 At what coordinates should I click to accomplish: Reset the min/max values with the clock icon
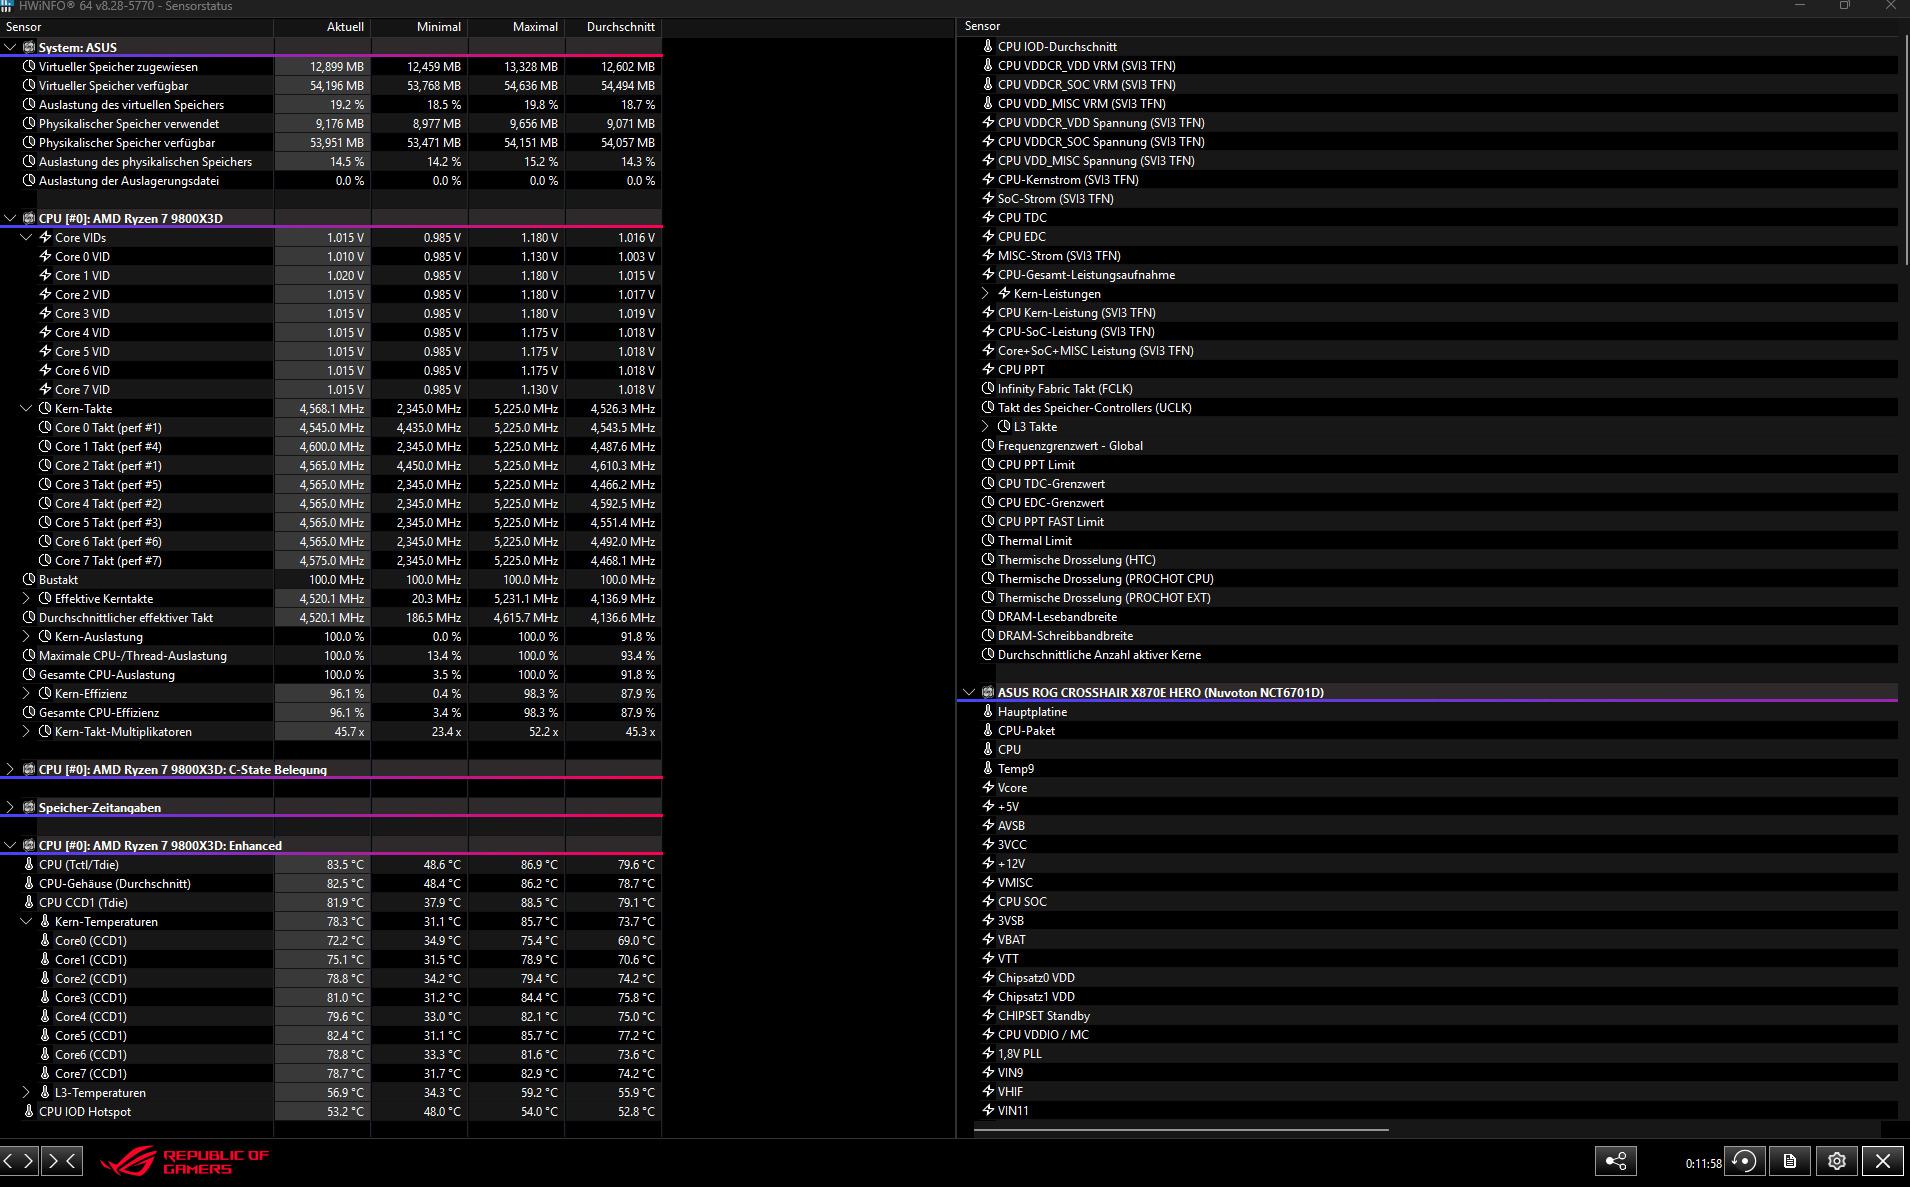pyautogui.click(x=1744, y=1161)
